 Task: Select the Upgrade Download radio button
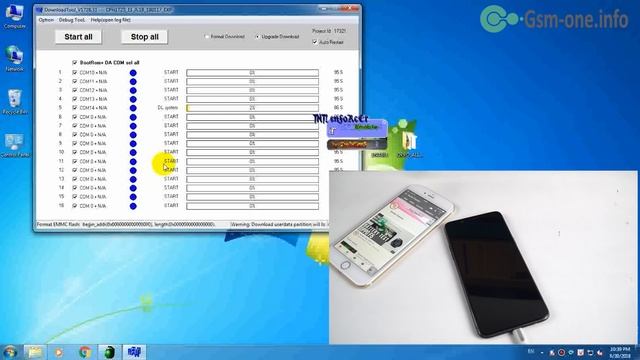(258, 37)
